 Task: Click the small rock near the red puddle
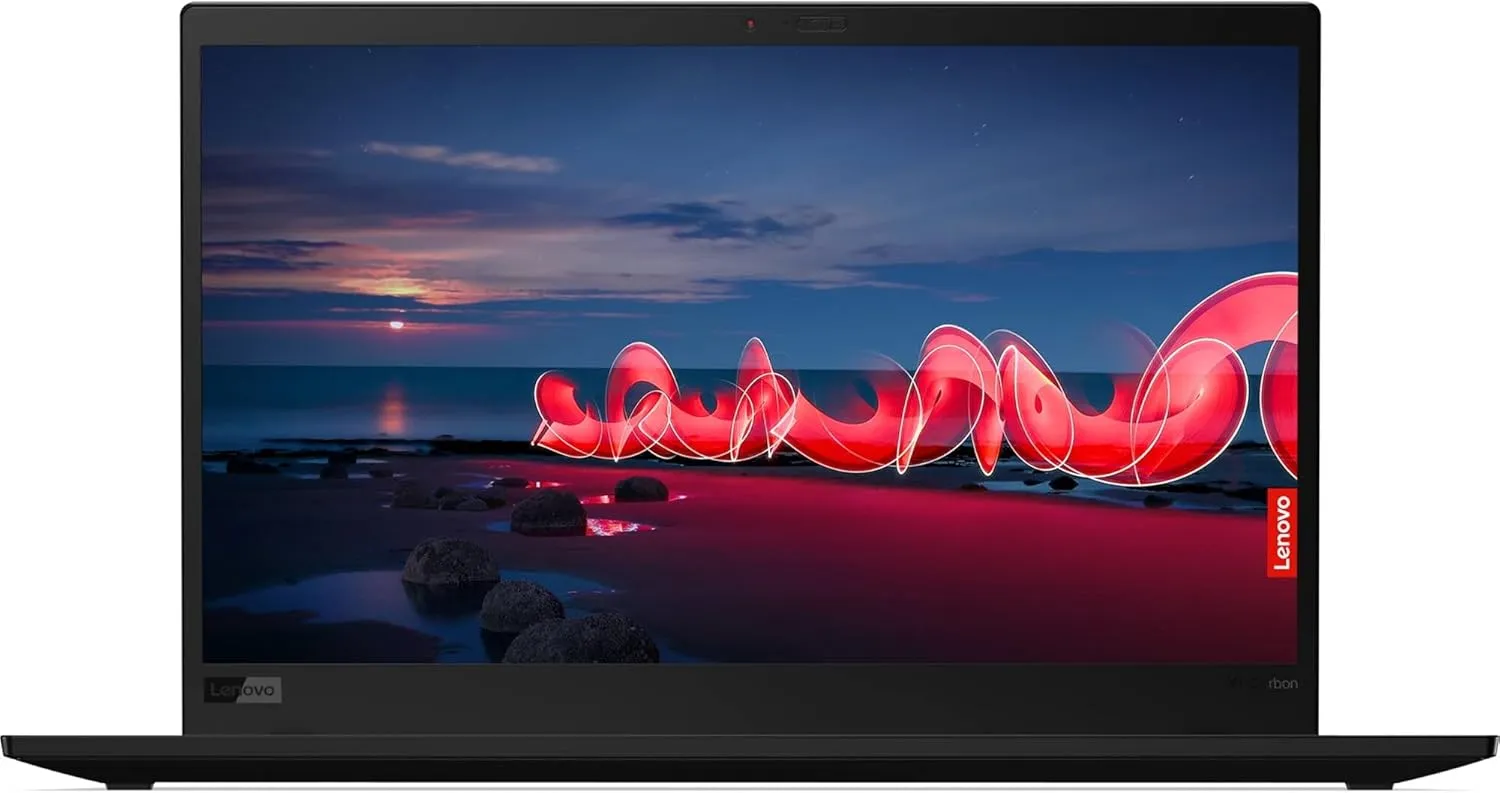pos(640,489)
